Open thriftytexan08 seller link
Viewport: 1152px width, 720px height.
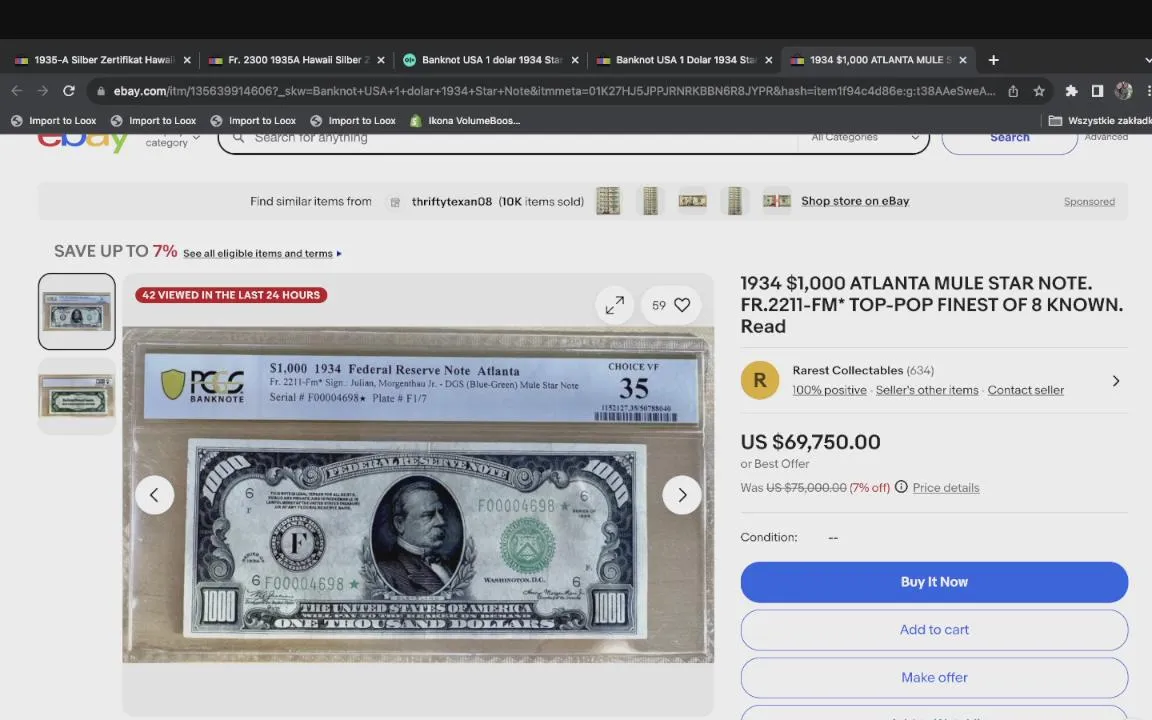coord(452,201)
